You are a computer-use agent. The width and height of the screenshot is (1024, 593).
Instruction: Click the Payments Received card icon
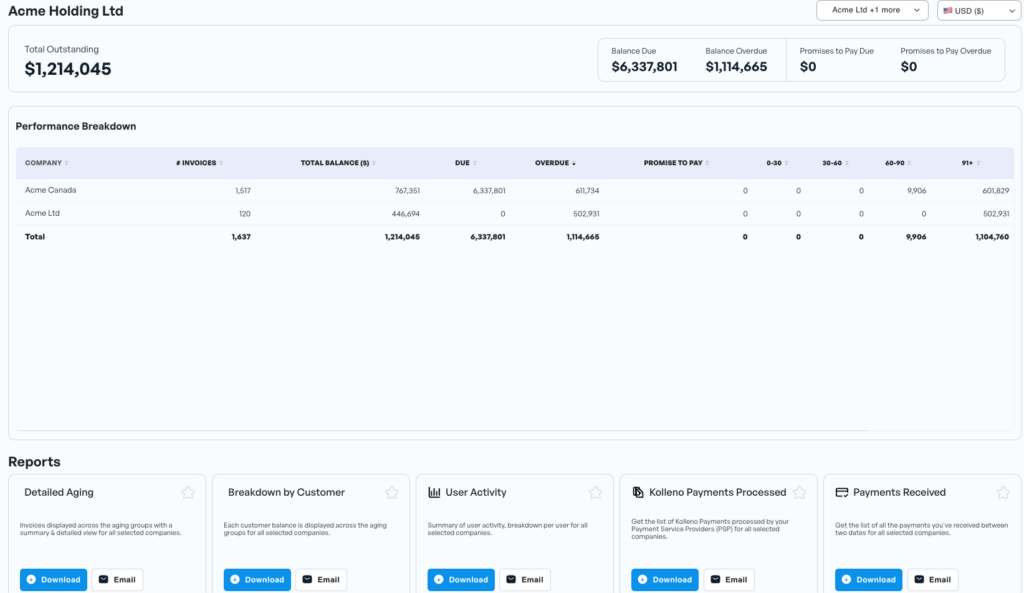pyautogui.click(x=842, y=492)
